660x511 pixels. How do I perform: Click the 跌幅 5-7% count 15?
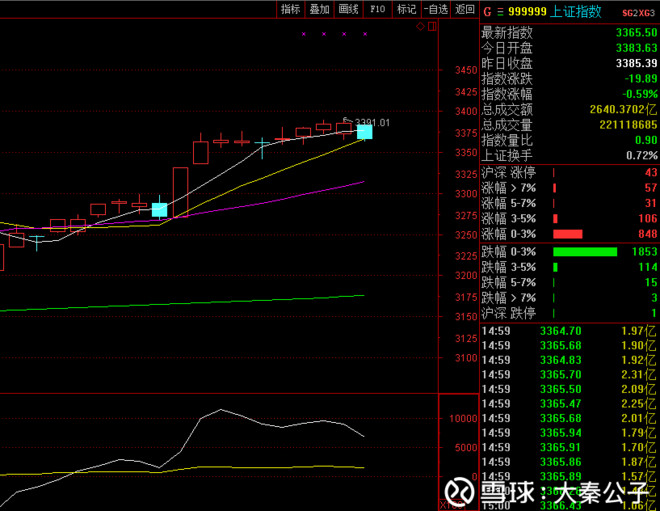(651, 282)
